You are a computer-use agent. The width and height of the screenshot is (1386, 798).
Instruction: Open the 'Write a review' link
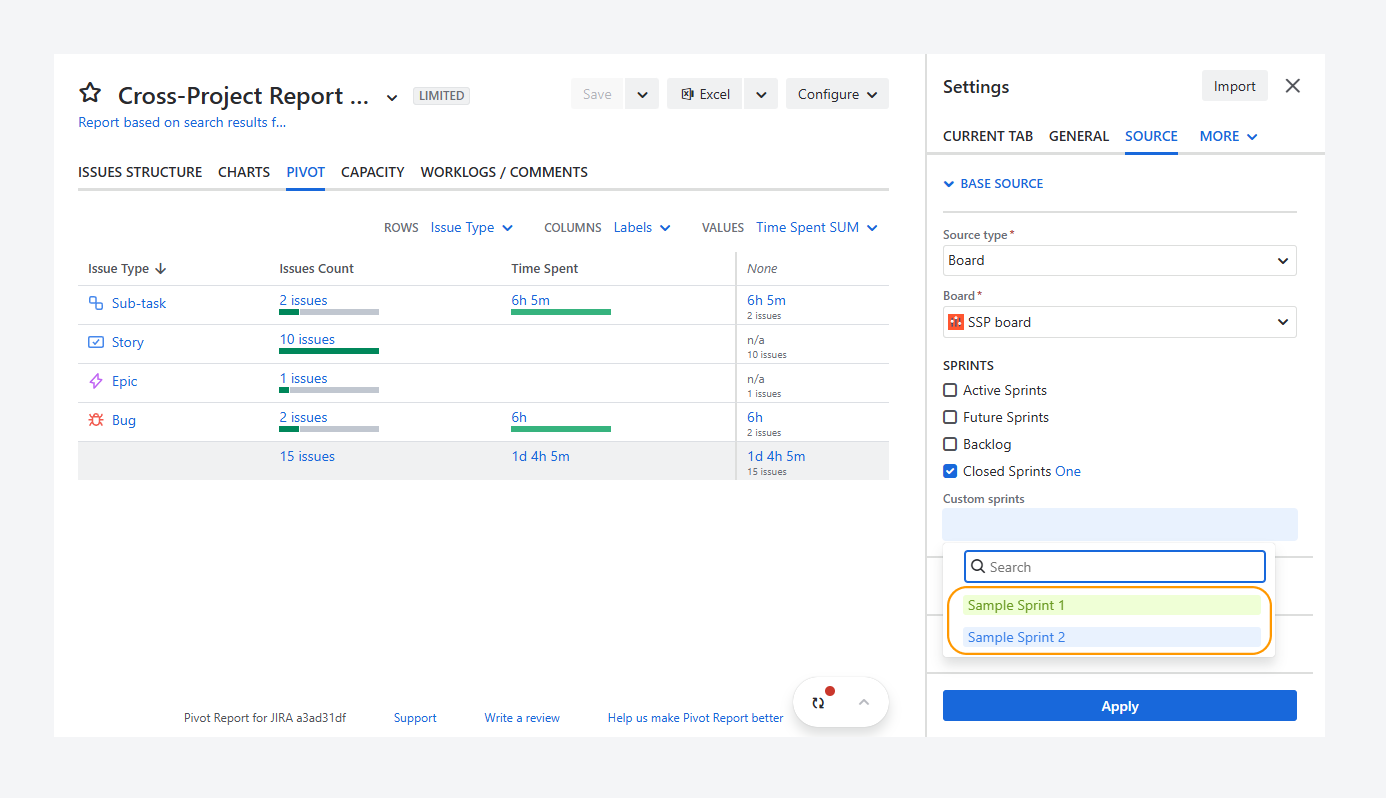pyautogui.click(x=522, y=718)
